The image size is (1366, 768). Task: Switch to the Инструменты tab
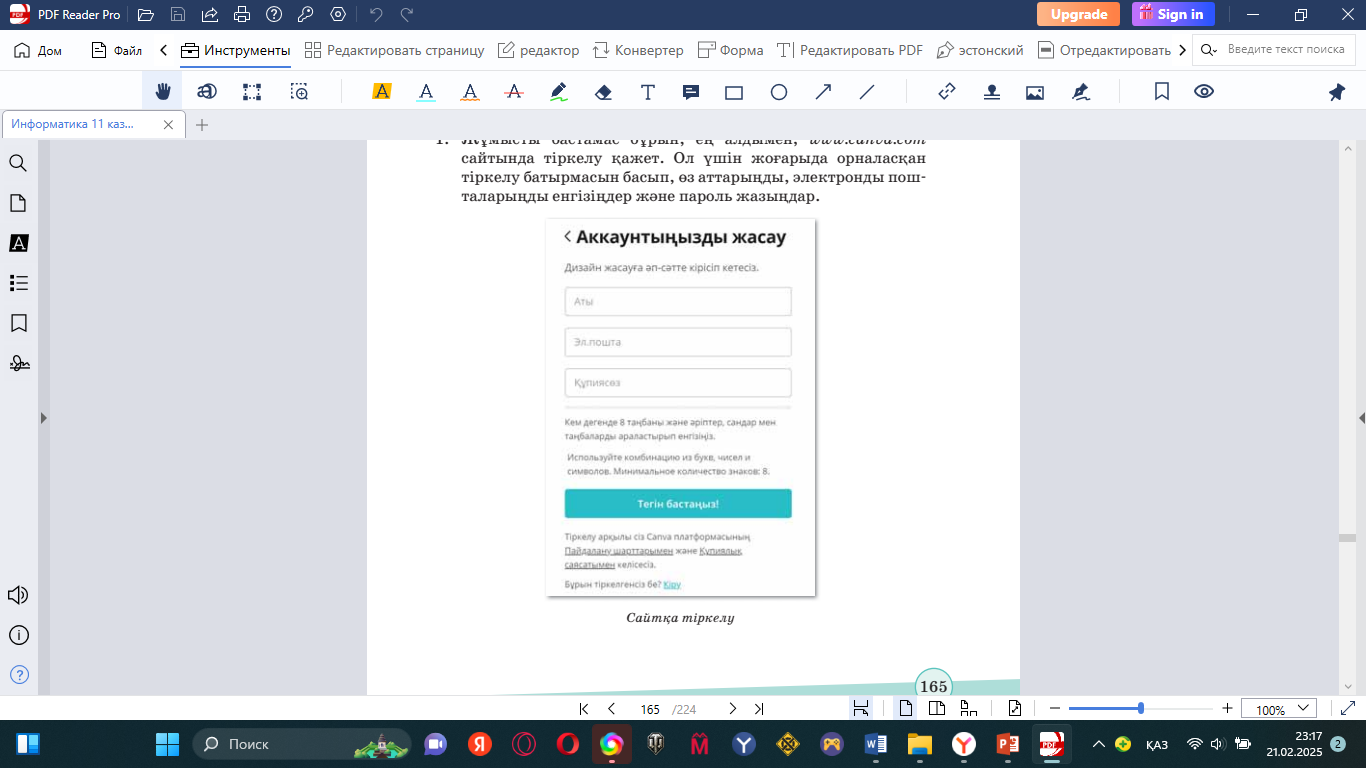point(236,50)
